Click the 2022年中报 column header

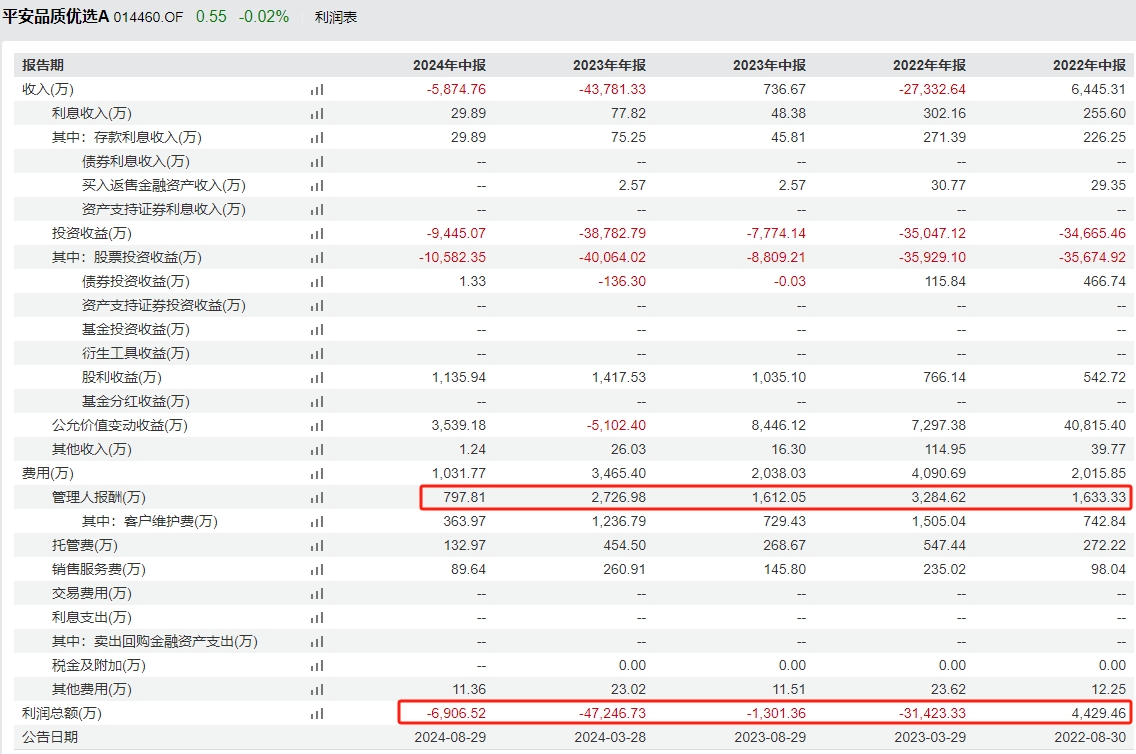pos(1090,65)
